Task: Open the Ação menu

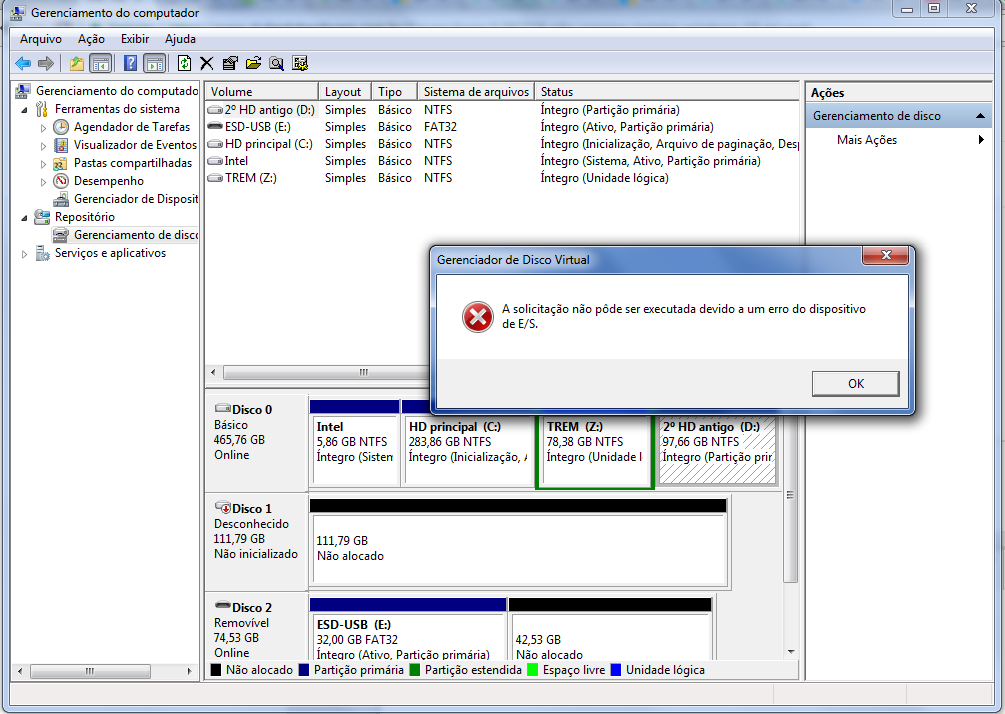Action: [x=91, y=39]
